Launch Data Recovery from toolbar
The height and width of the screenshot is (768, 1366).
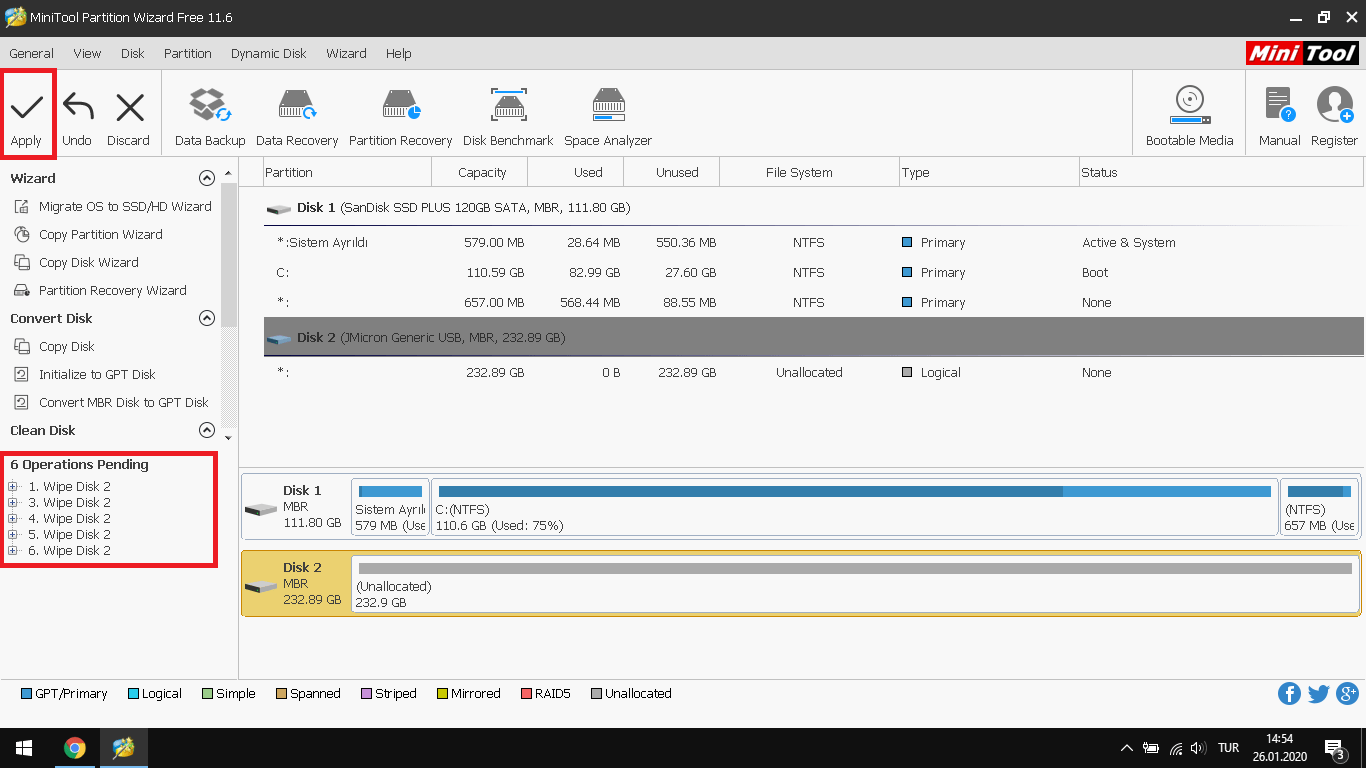(297, 117)
